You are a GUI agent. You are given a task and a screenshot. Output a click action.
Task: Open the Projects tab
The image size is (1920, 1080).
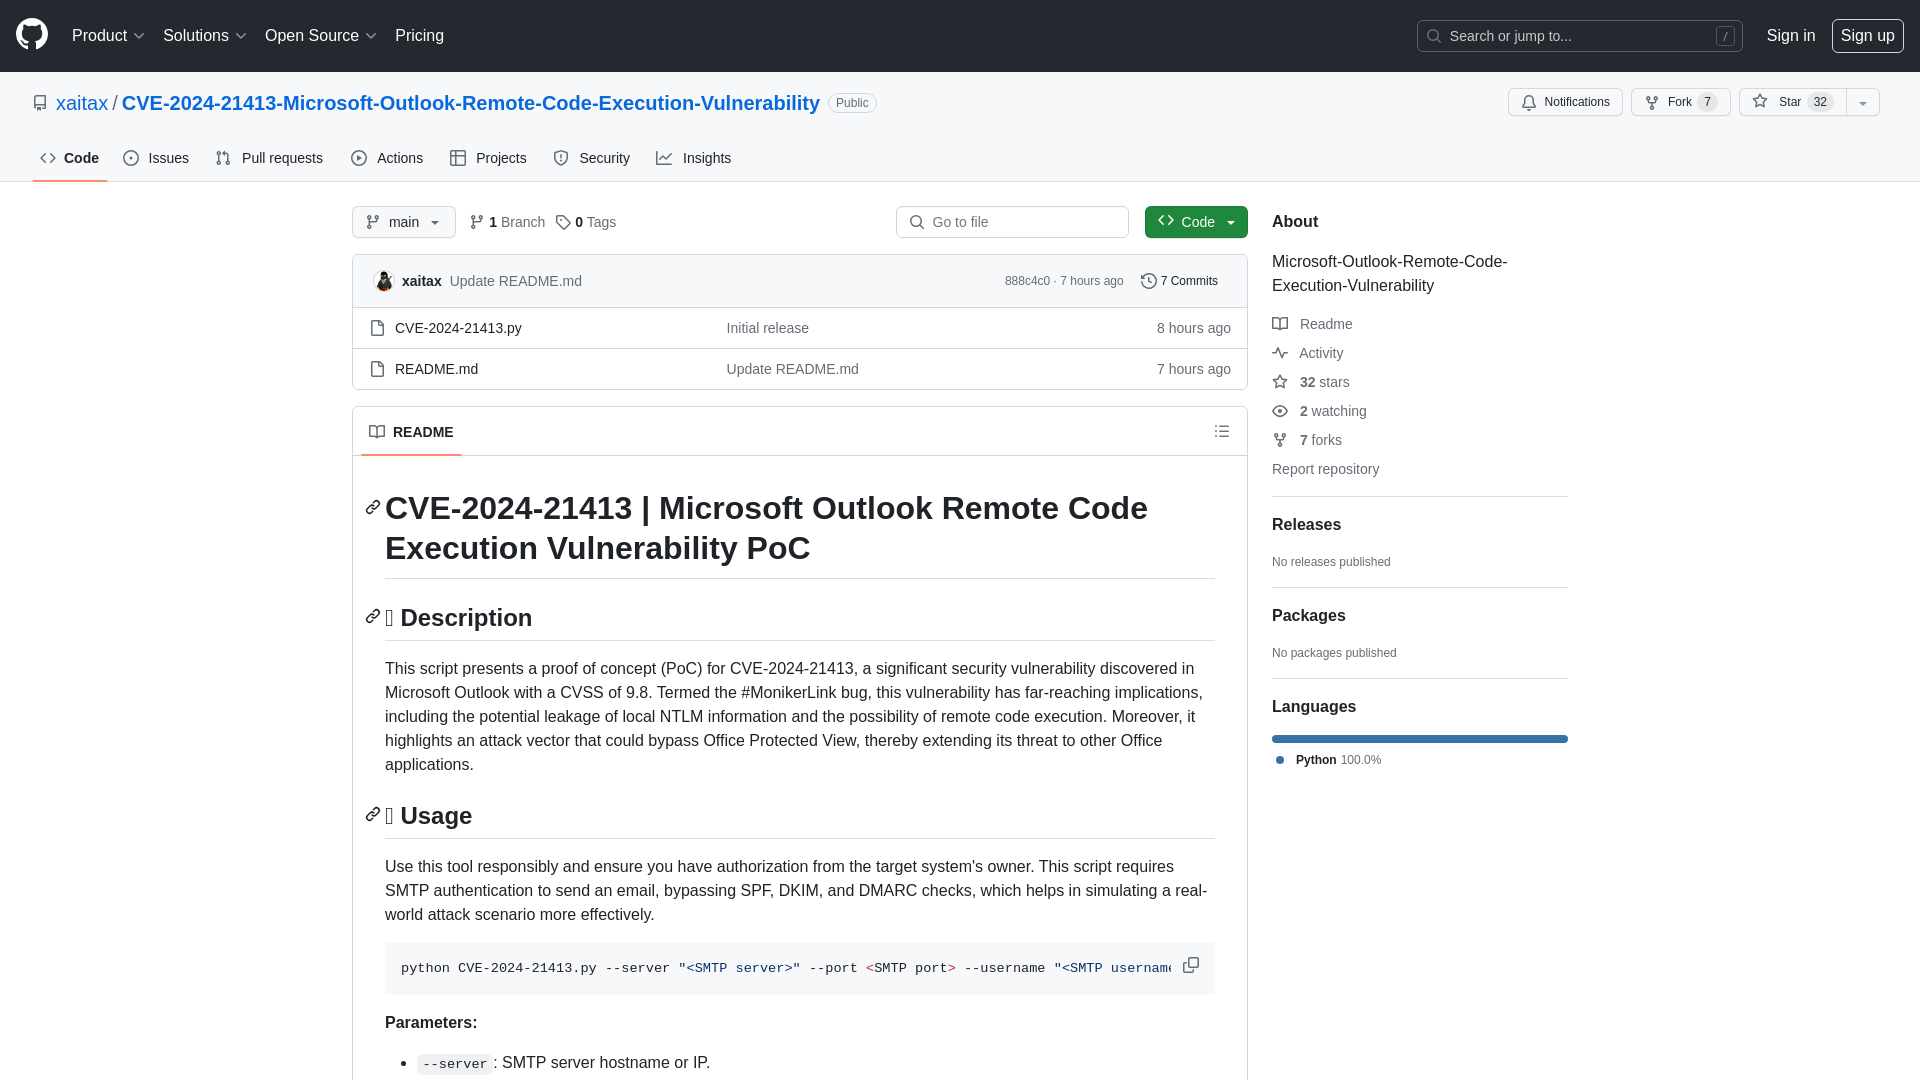(488, 158)
